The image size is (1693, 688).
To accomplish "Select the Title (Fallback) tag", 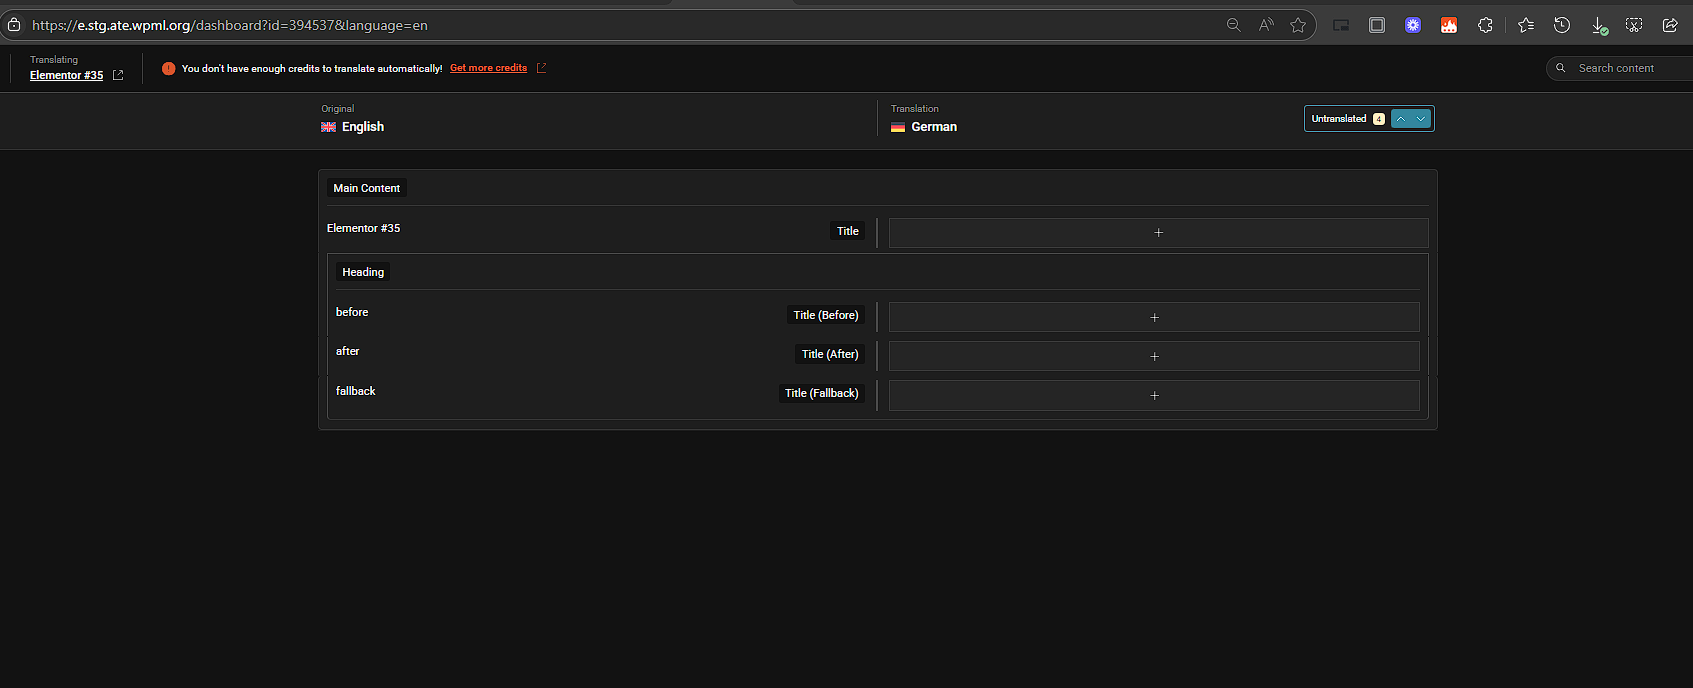I will pyautogui.click(x=822, y=393).
